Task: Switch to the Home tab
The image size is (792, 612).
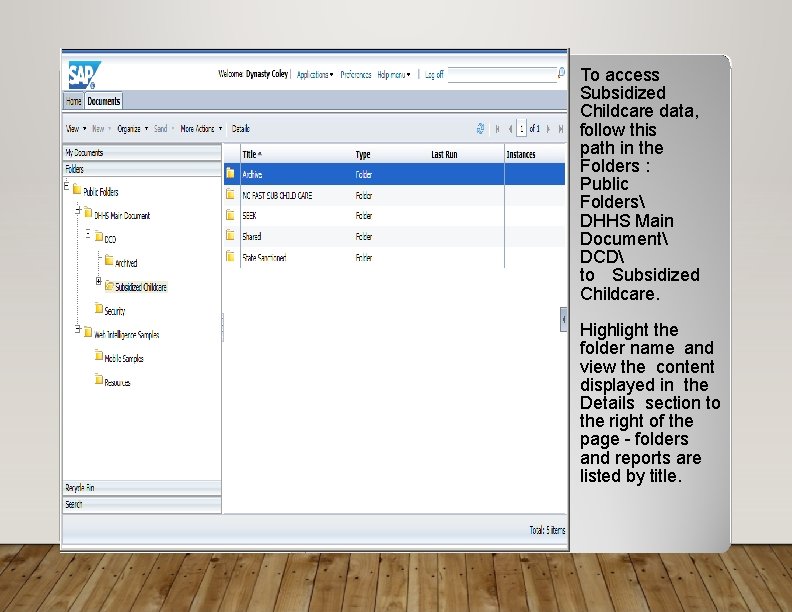Action: (x=74, y=101)
